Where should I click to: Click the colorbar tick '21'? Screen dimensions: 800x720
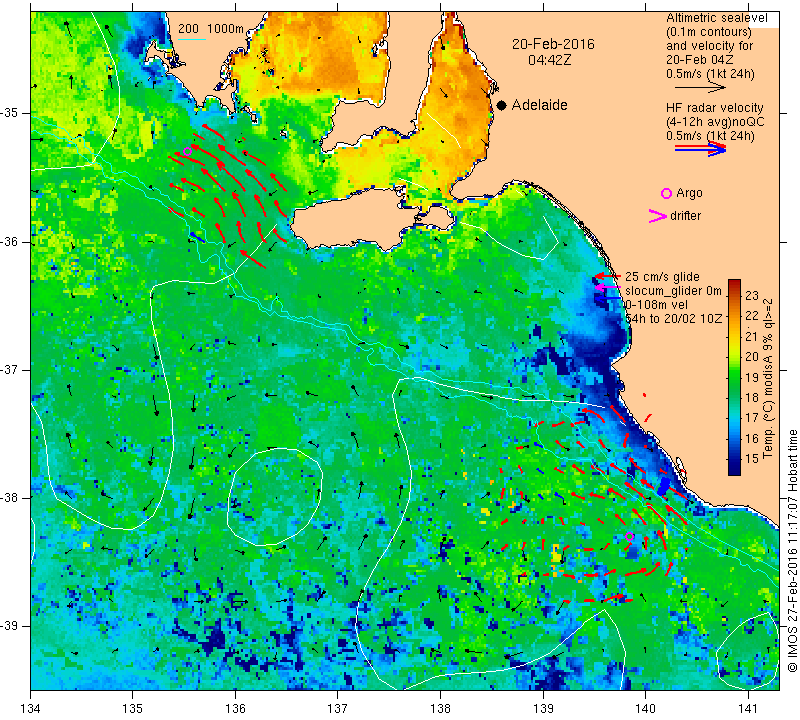pyautogui.click(x=752, y=336)
